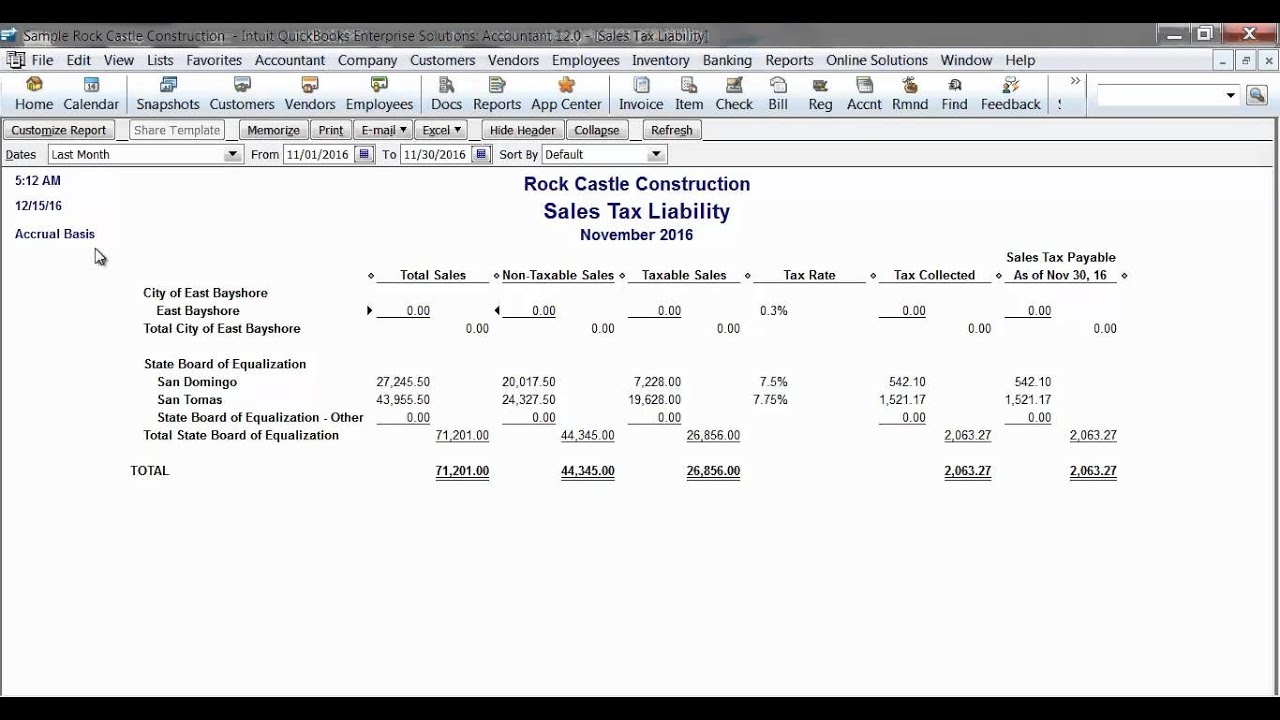The height and width of the screenshot is (720, 1280).
Task: Open the Vendors center icon
Action: pyautogui.click(x=310, y=94)
